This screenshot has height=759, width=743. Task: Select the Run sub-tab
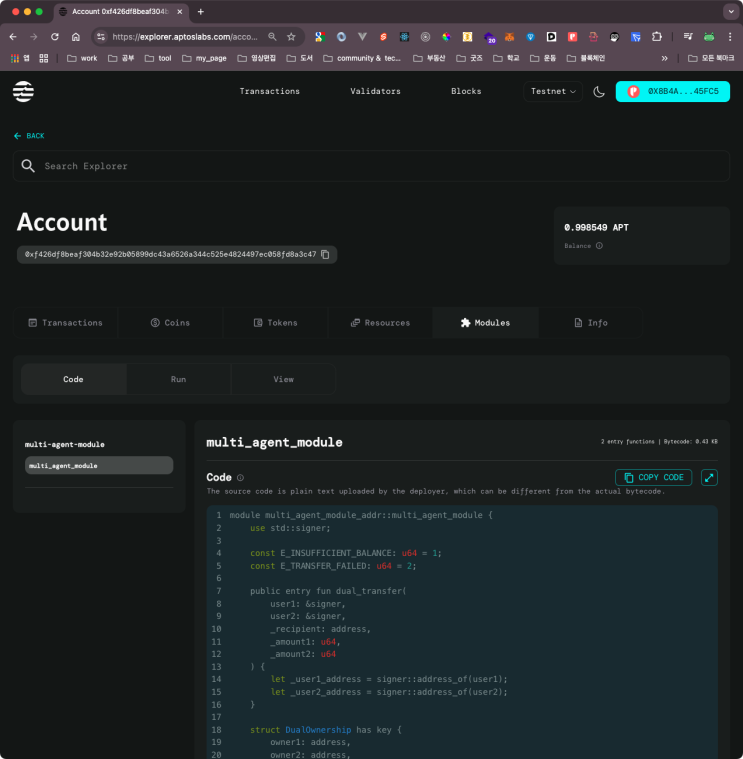pos(179,380)
